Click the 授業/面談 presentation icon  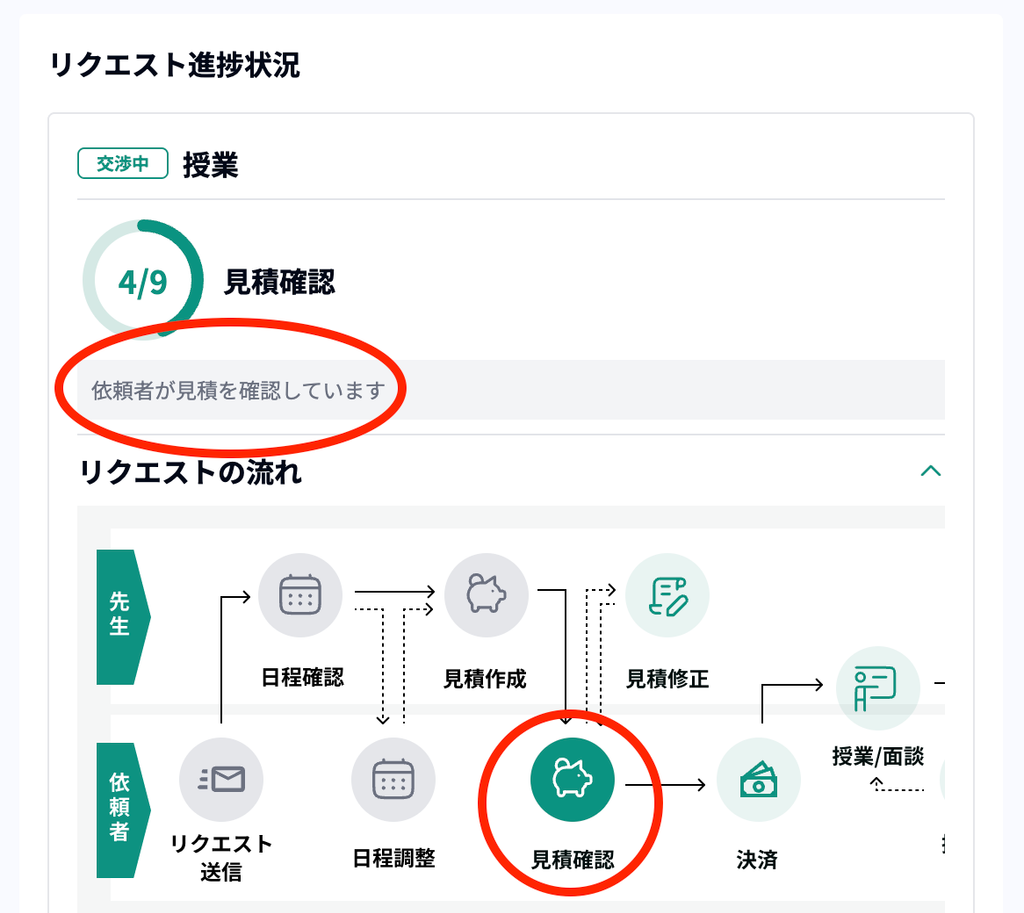pos(878,688)
